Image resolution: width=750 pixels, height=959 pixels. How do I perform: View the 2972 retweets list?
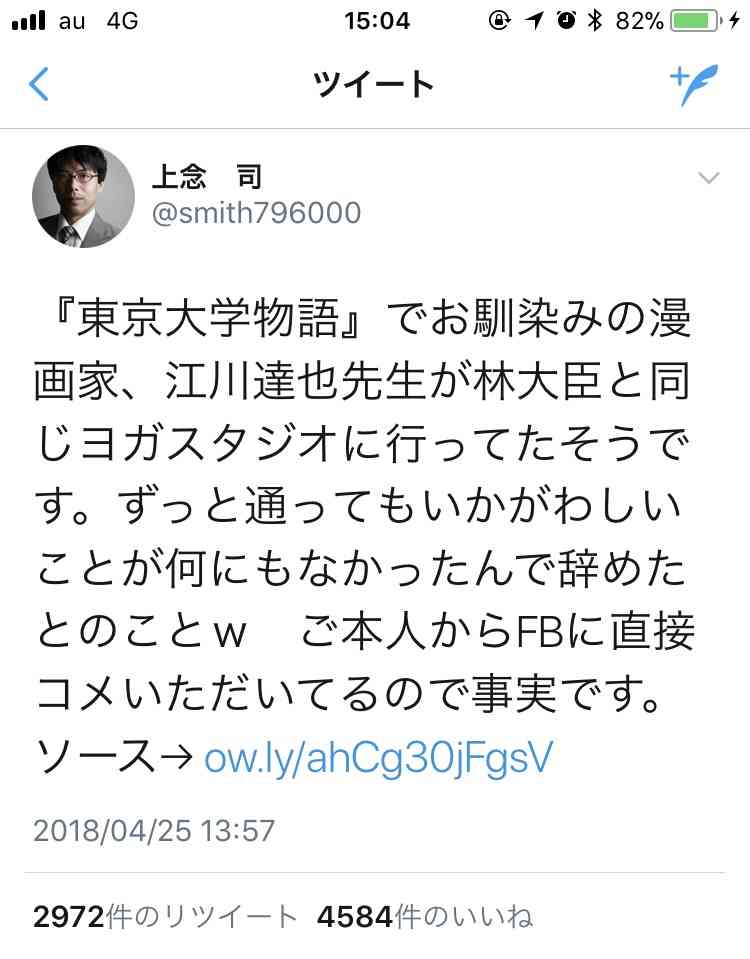pyautogui.click(x=165, y=916)
